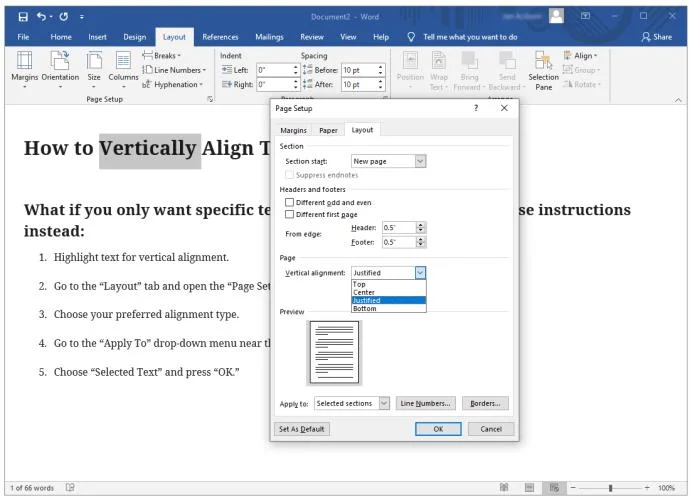Enable Different odd and even checkbox
690x498 pixels.
point(289,202)
